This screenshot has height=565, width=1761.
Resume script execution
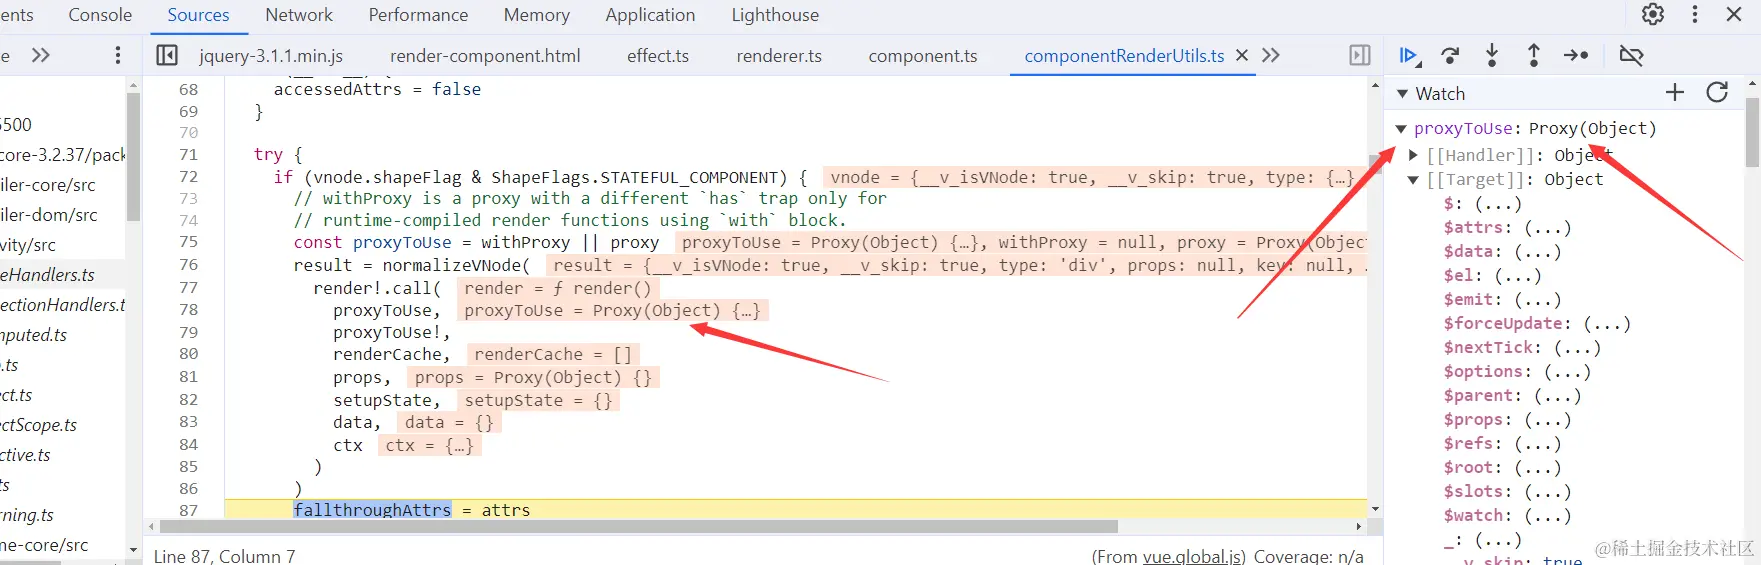(1408, 56)
